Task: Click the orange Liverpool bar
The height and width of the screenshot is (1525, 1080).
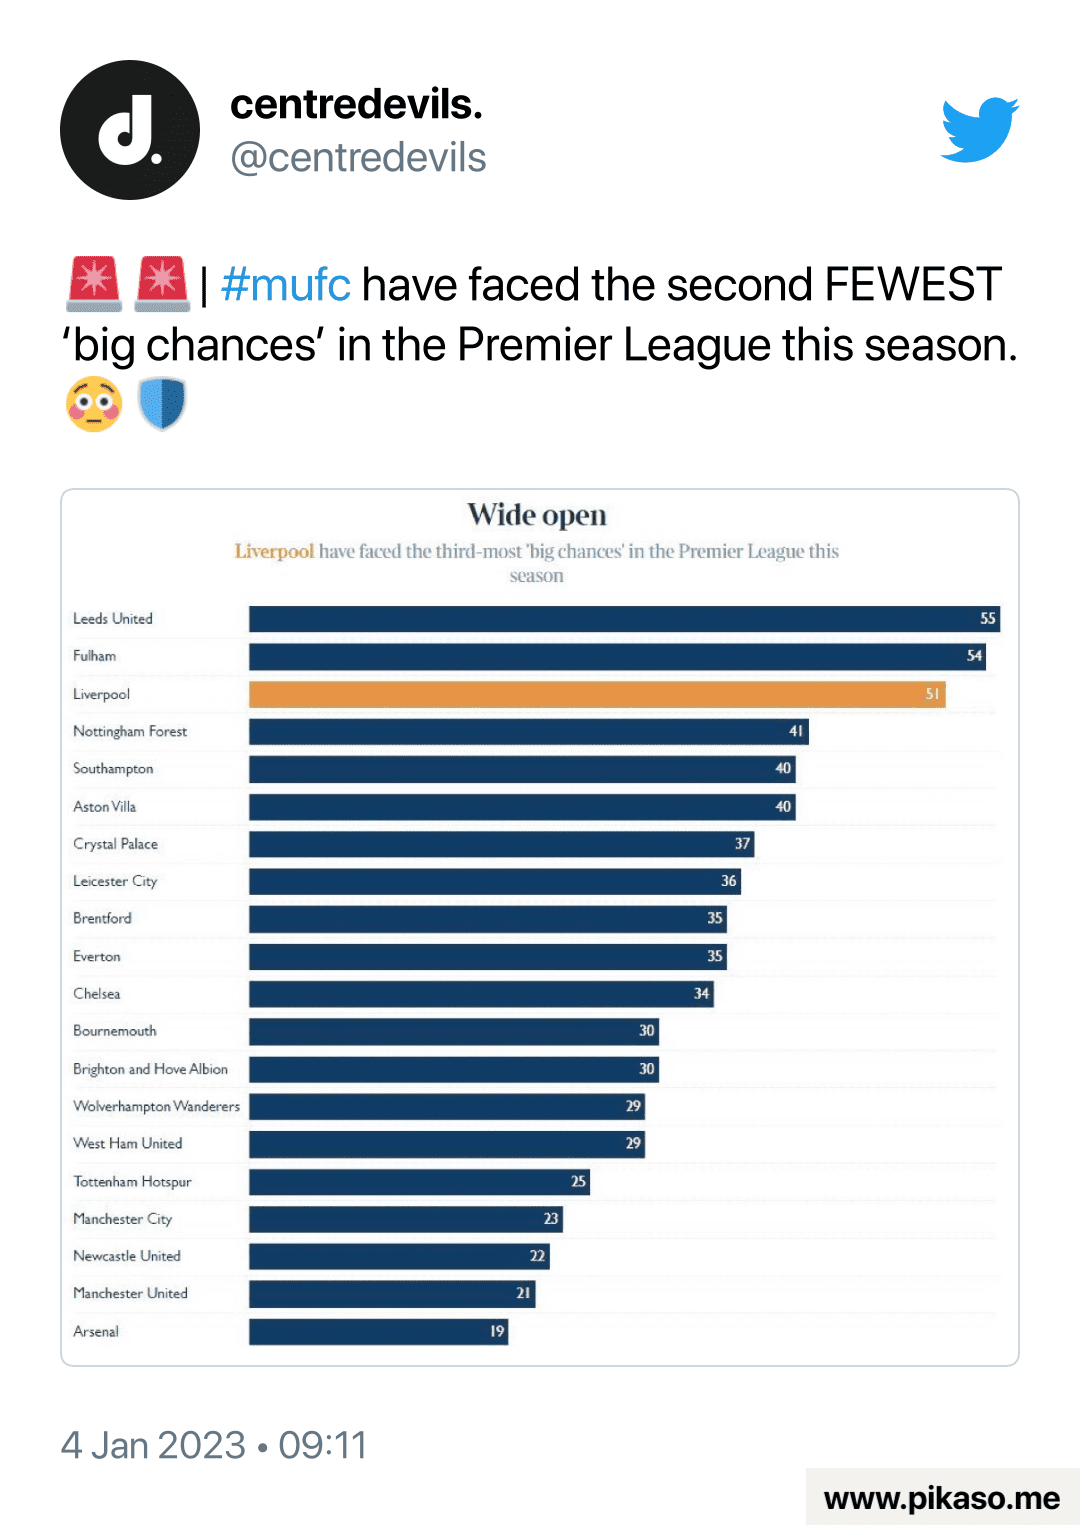Action: 597,694
